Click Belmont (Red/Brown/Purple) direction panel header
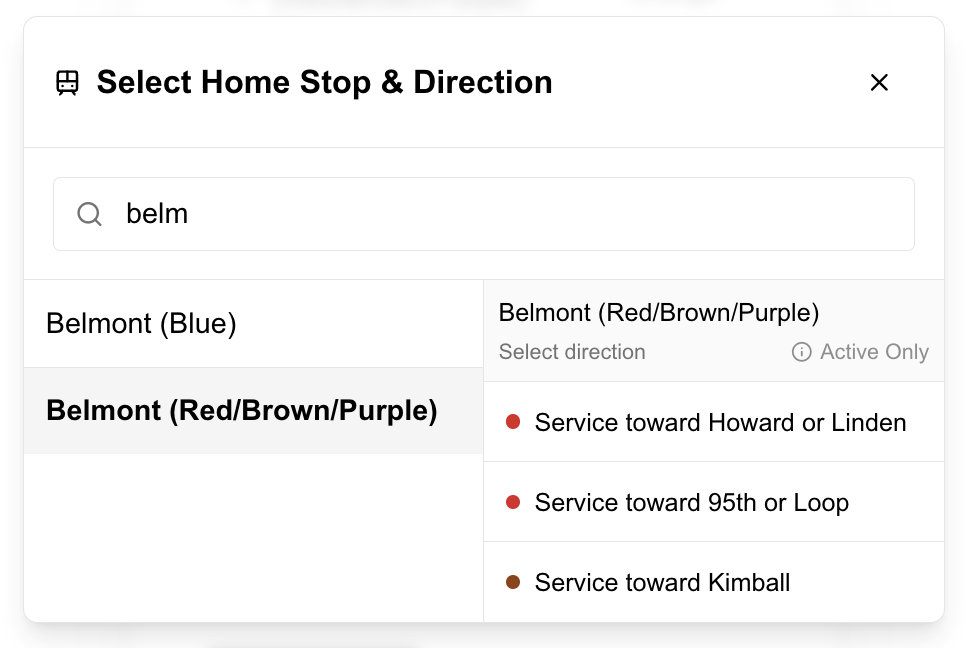Image resolution: width=966 pixels, height=648 pixels. click(659, 313)
